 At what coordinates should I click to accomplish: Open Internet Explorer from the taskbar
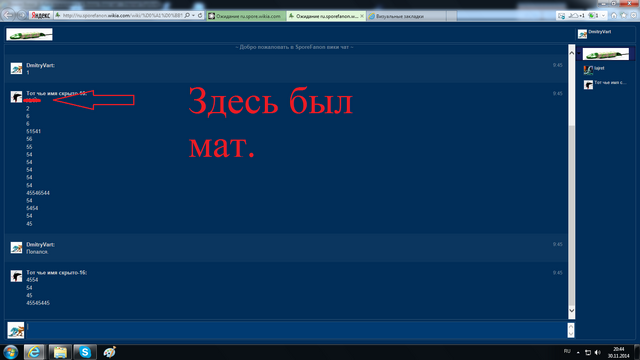click(x=34, y=352)
